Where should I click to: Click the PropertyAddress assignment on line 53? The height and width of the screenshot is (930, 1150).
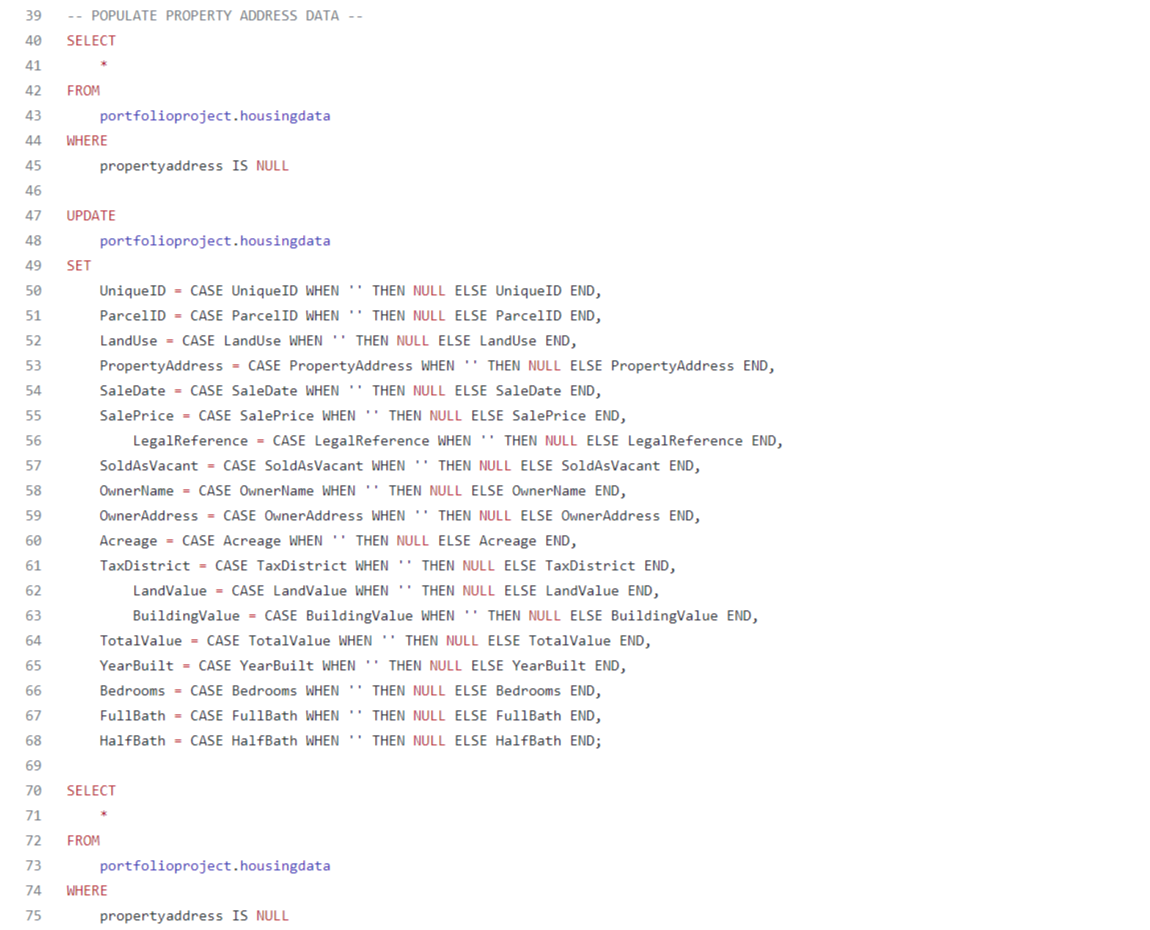(x=437, y=365)
